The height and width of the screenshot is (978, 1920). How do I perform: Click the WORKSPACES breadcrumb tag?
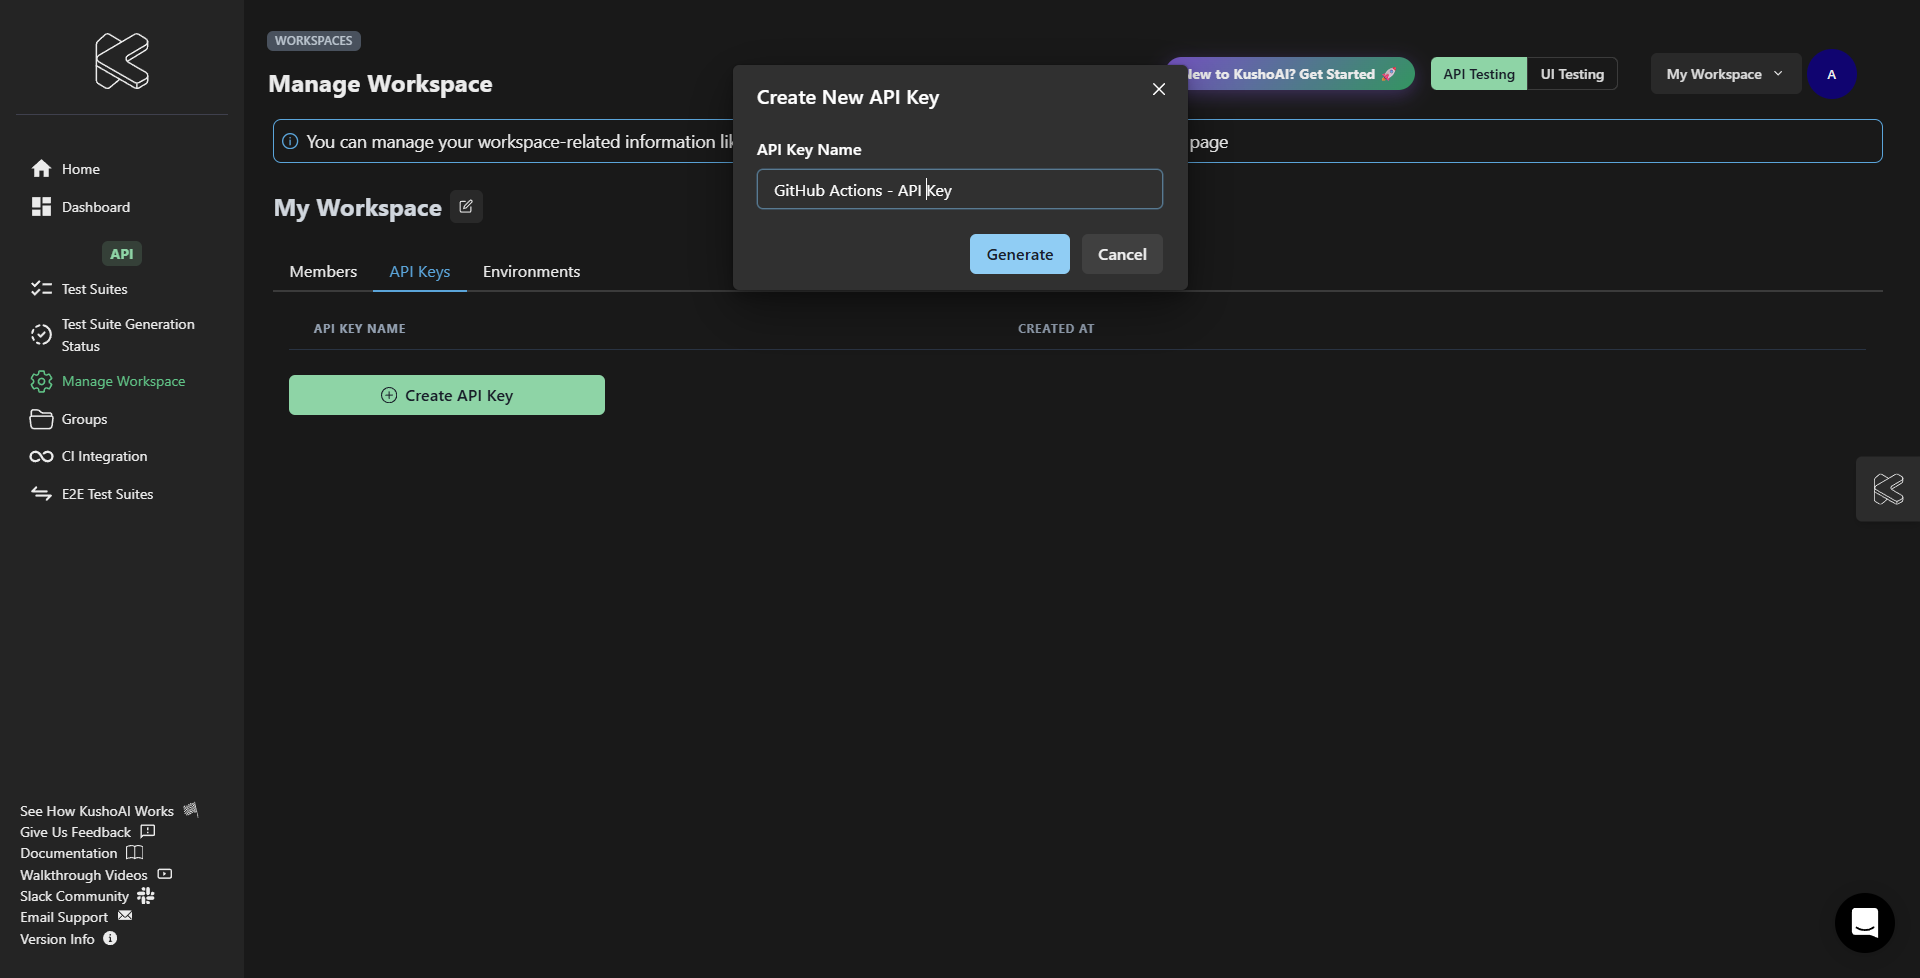click(314, 41)
